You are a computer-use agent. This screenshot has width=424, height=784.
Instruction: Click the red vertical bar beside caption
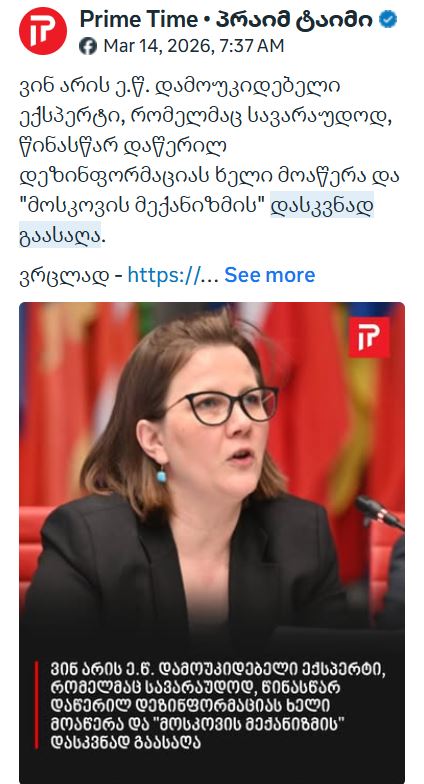pos(36,705)
